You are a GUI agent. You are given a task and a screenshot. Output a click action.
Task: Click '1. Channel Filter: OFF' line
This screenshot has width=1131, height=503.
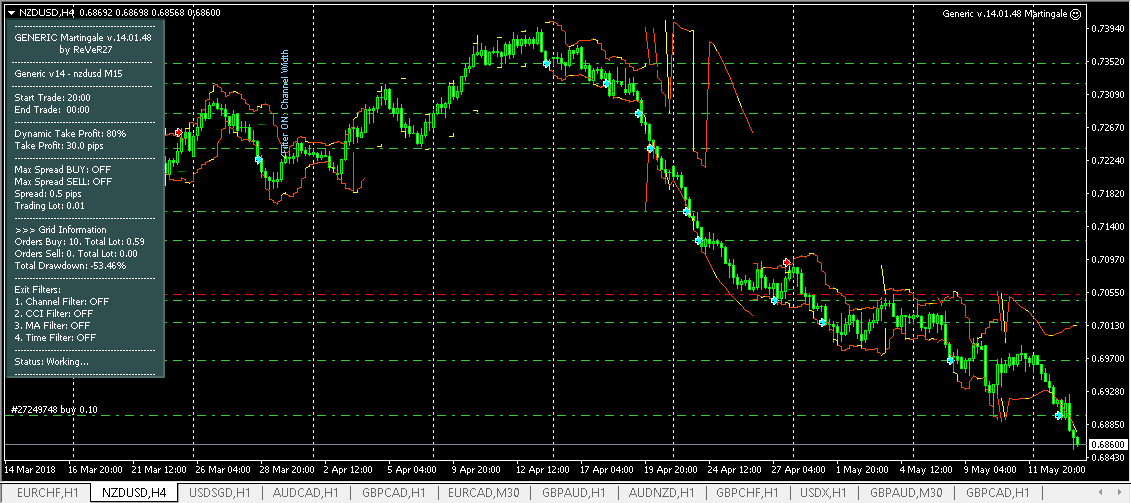61,302
